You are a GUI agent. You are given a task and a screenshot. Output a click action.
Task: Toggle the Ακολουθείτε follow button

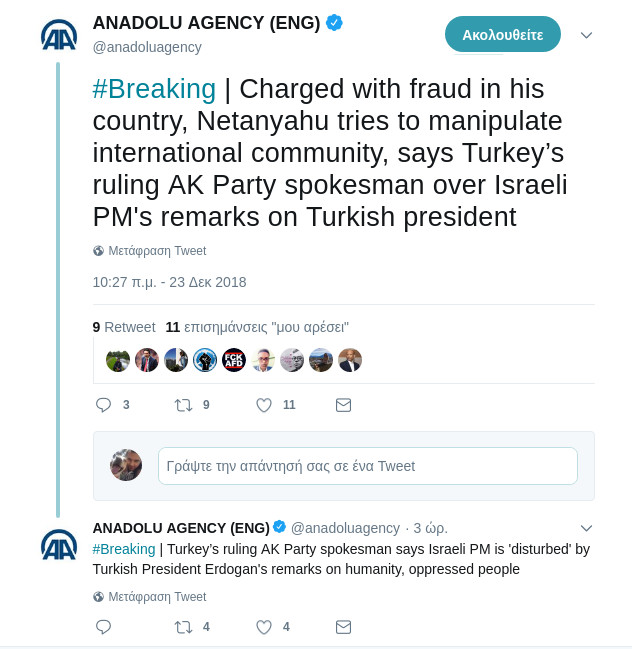[x=502, y=34]
